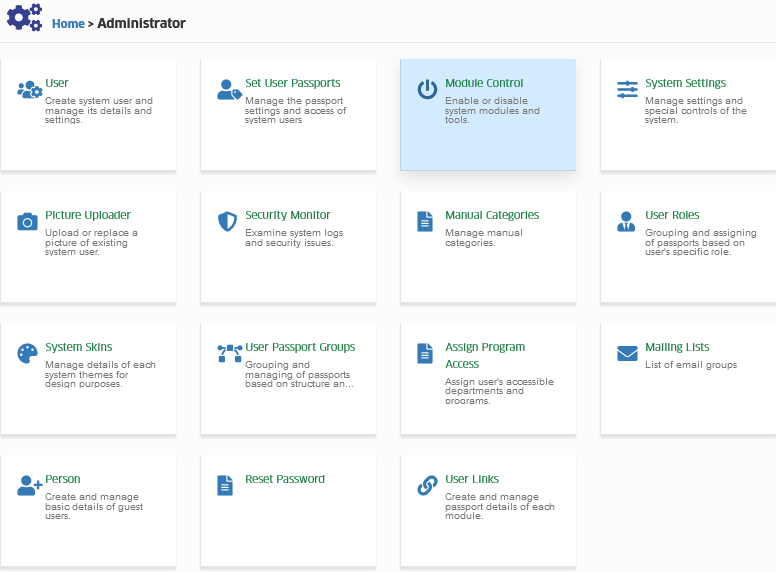Screen dimensions: 776x572
Task: Click 'Create and manage basic details' description
Action: tap(94, 507)
